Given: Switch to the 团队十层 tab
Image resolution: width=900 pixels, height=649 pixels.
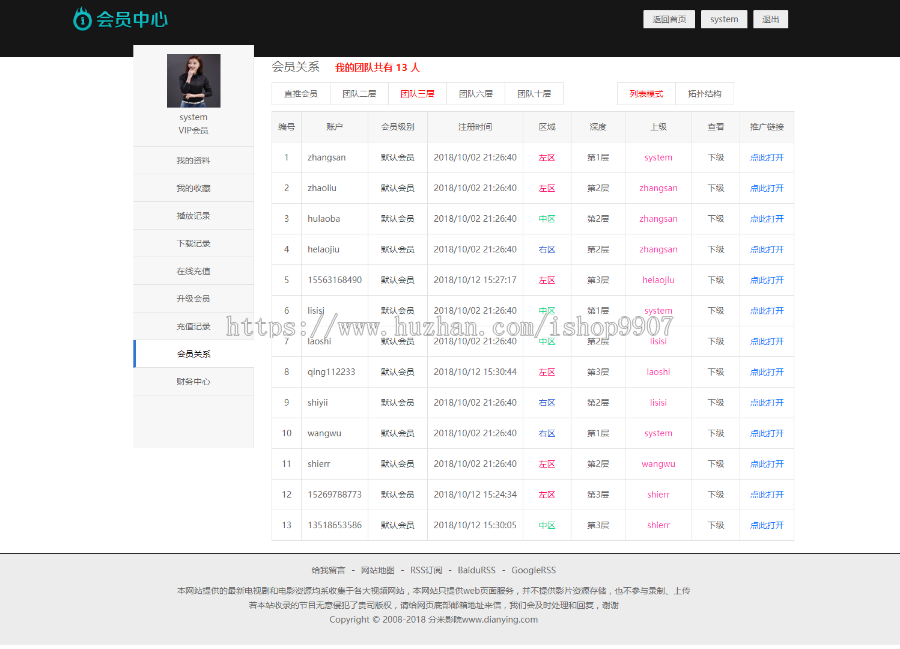Looking at the screenshot, I should coord(534,94).
